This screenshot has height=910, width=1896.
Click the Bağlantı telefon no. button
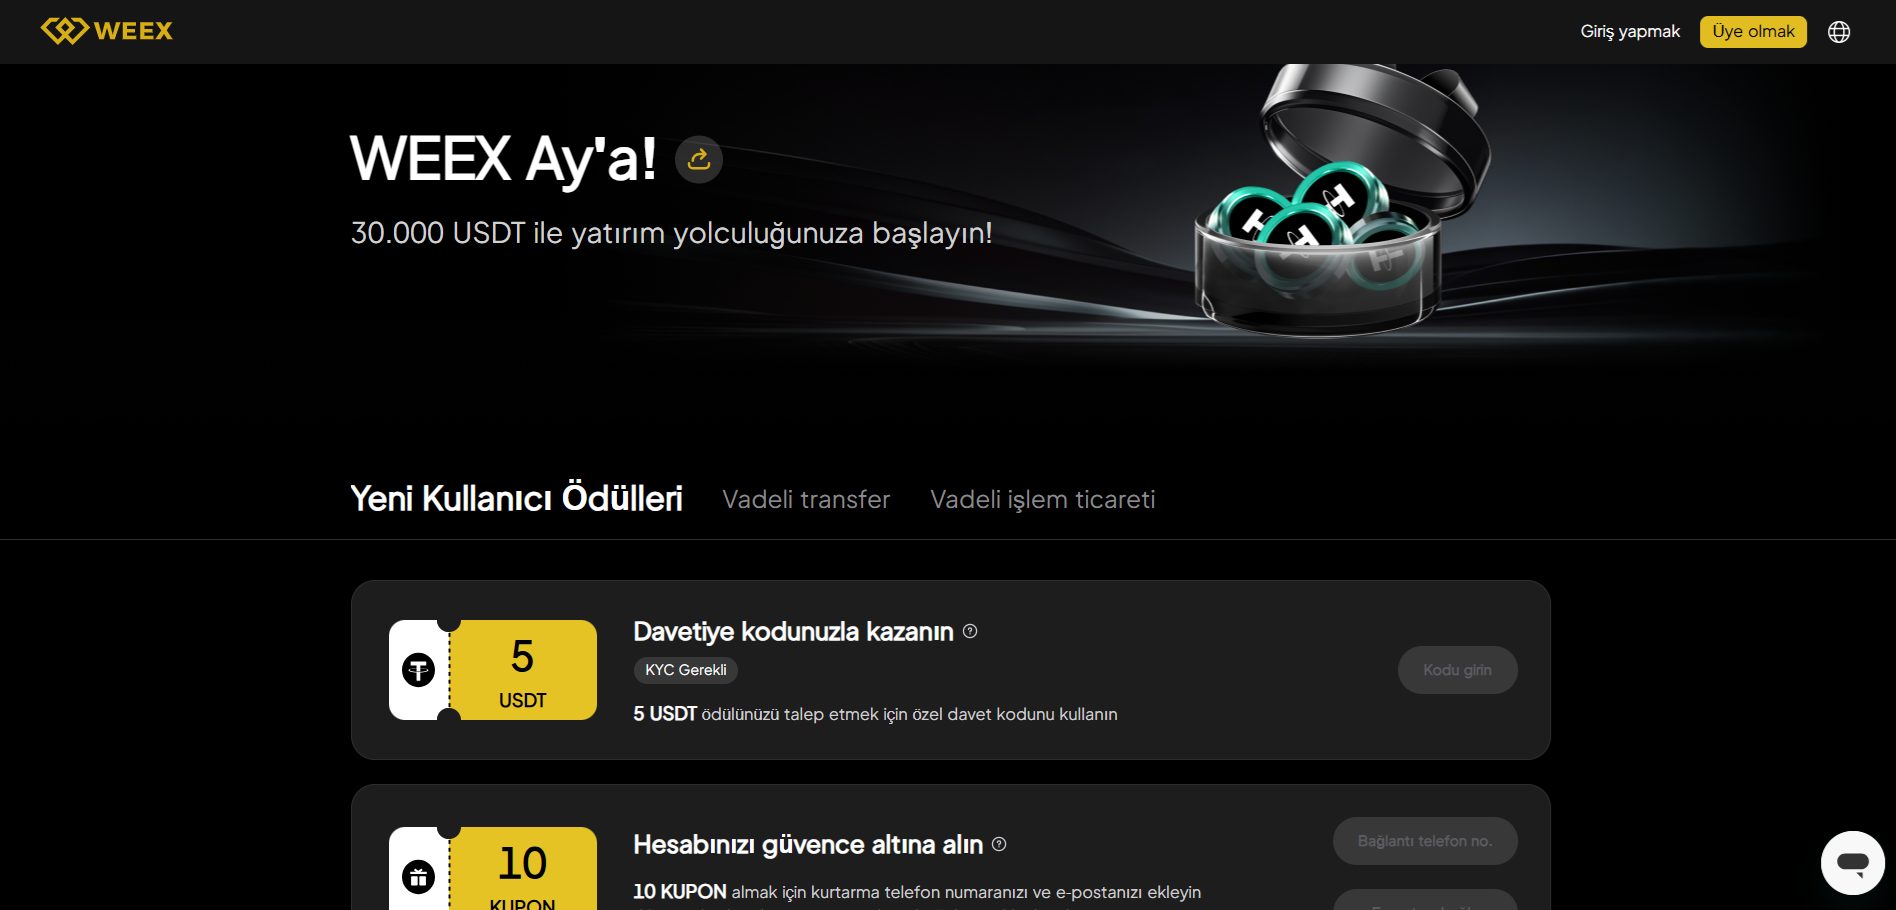(1425, 841)
